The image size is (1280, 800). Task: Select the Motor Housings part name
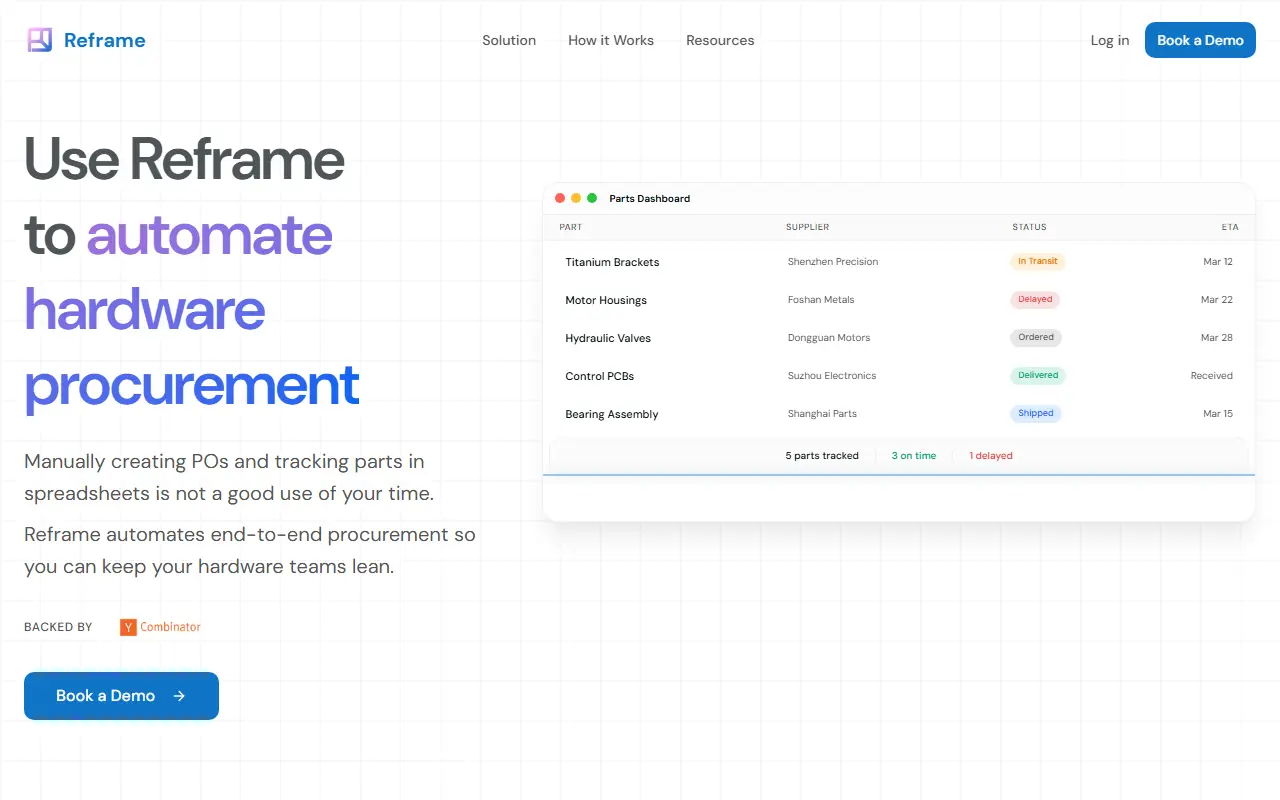[606, 300]
